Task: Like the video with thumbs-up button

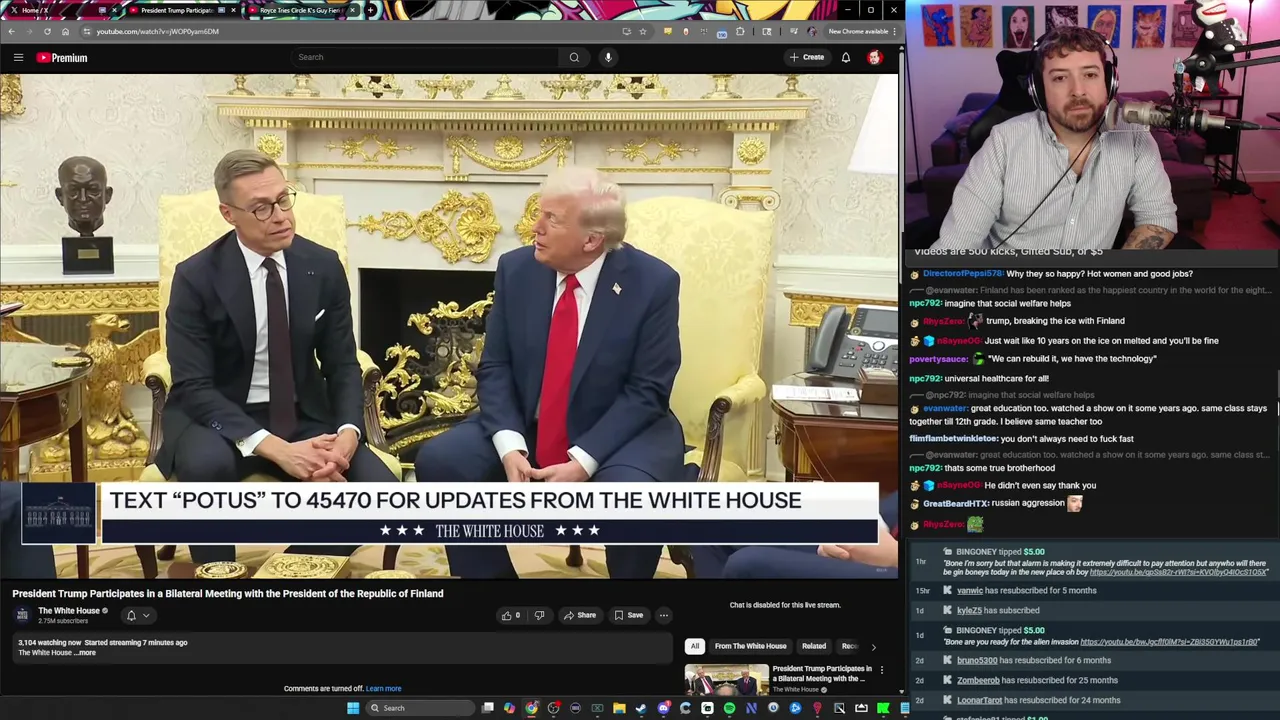Action: pyautogui.click(x=511, y=616)
